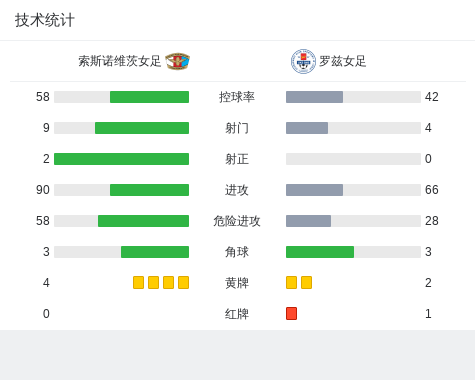
Task: Click the last yellow card of 索斯诺维茨女足
Action: [x=183, y=282]
